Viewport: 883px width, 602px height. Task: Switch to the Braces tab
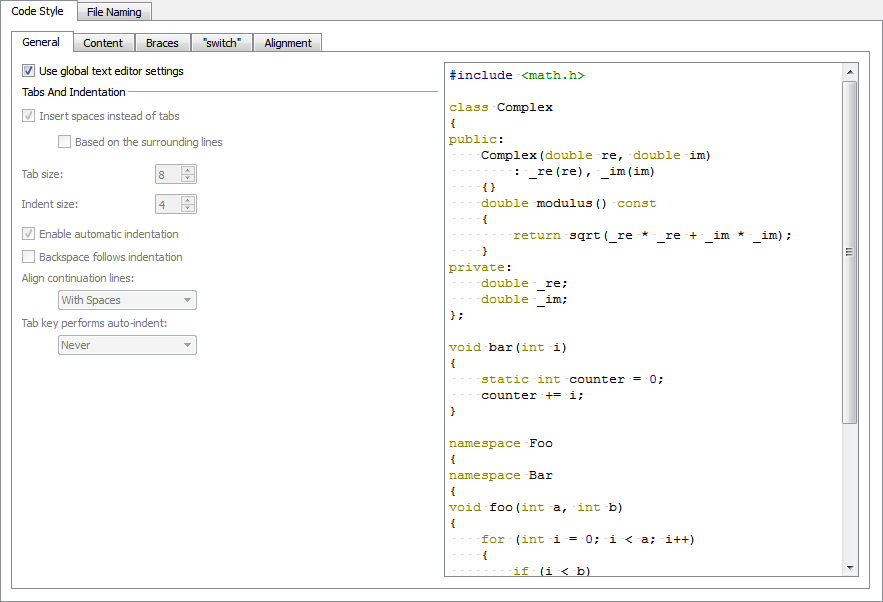162,43
